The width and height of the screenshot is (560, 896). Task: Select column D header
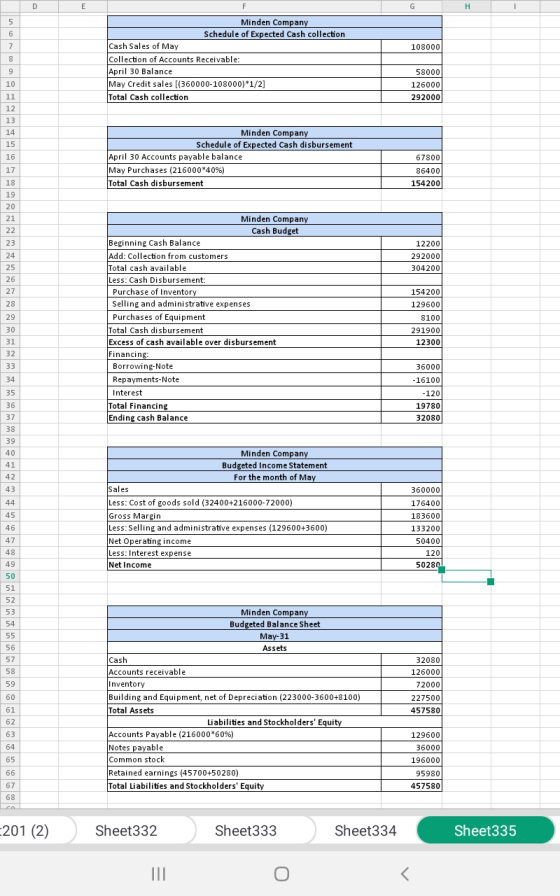tap(35, 6)
